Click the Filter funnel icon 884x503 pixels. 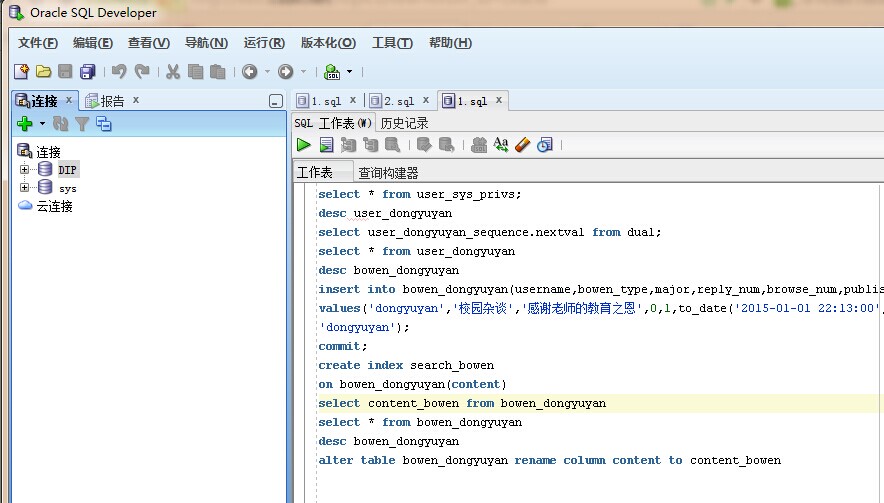click(x=82, y=123)
